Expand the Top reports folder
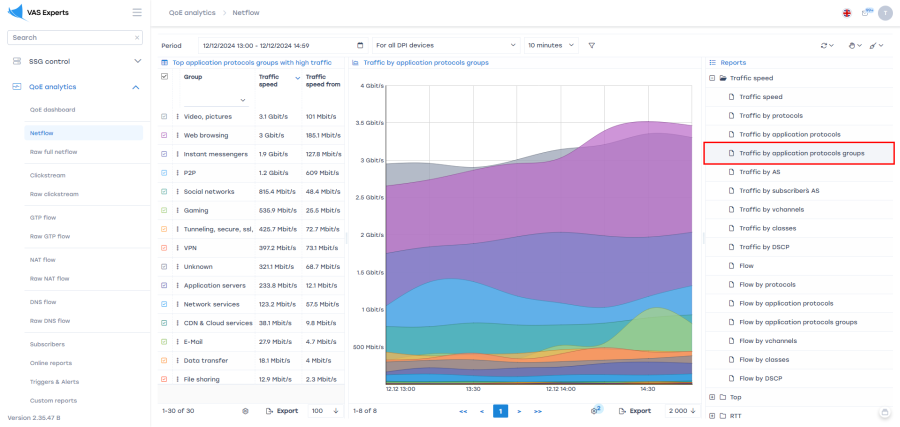The height and width of the screenshot is (427, 900). click(712, 397)
